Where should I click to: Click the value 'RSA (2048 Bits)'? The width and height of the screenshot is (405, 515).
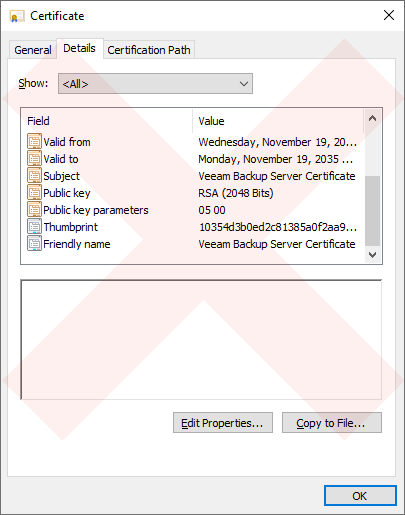(x=236, y=193)
